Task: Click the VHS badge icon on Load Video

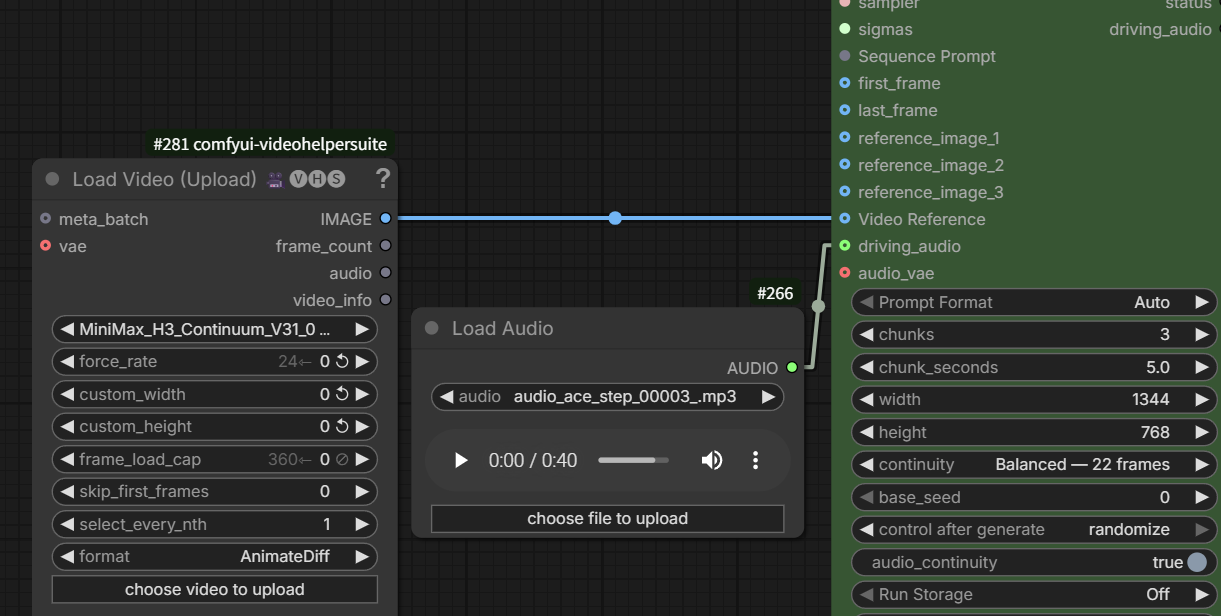Action: [x=317, y=179]
